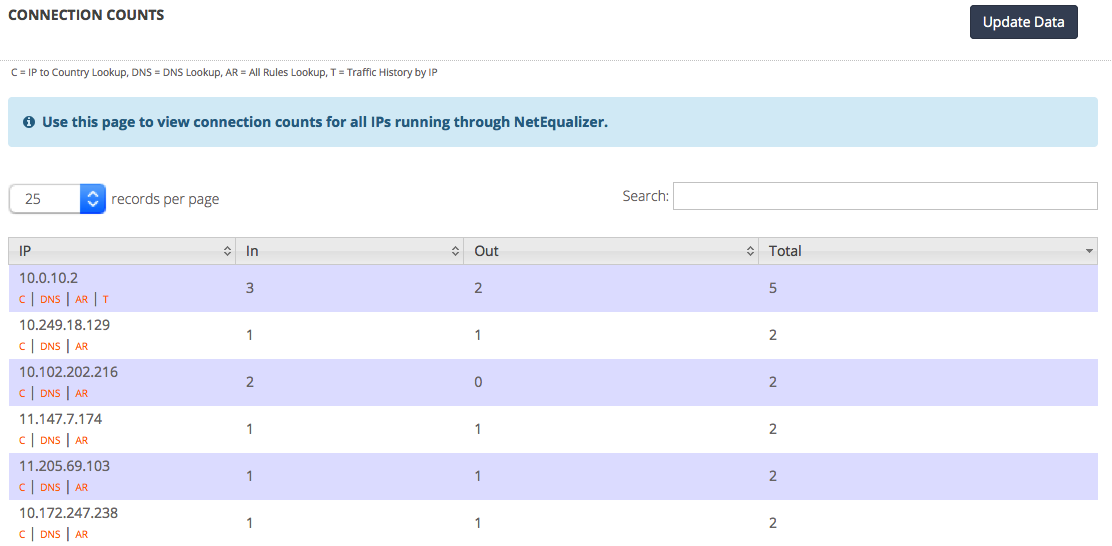Viewport: 1112px width, 546px height.
Task: Open country lookup (C) for 10.102.202.216
Action: [22, 394]
